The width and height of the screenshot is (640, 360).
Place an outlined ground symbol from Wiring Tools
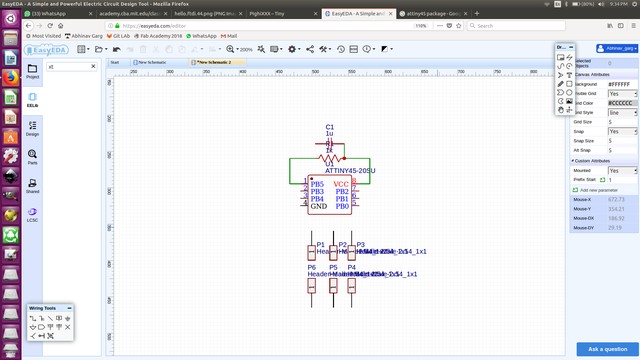tap(33, 327)
